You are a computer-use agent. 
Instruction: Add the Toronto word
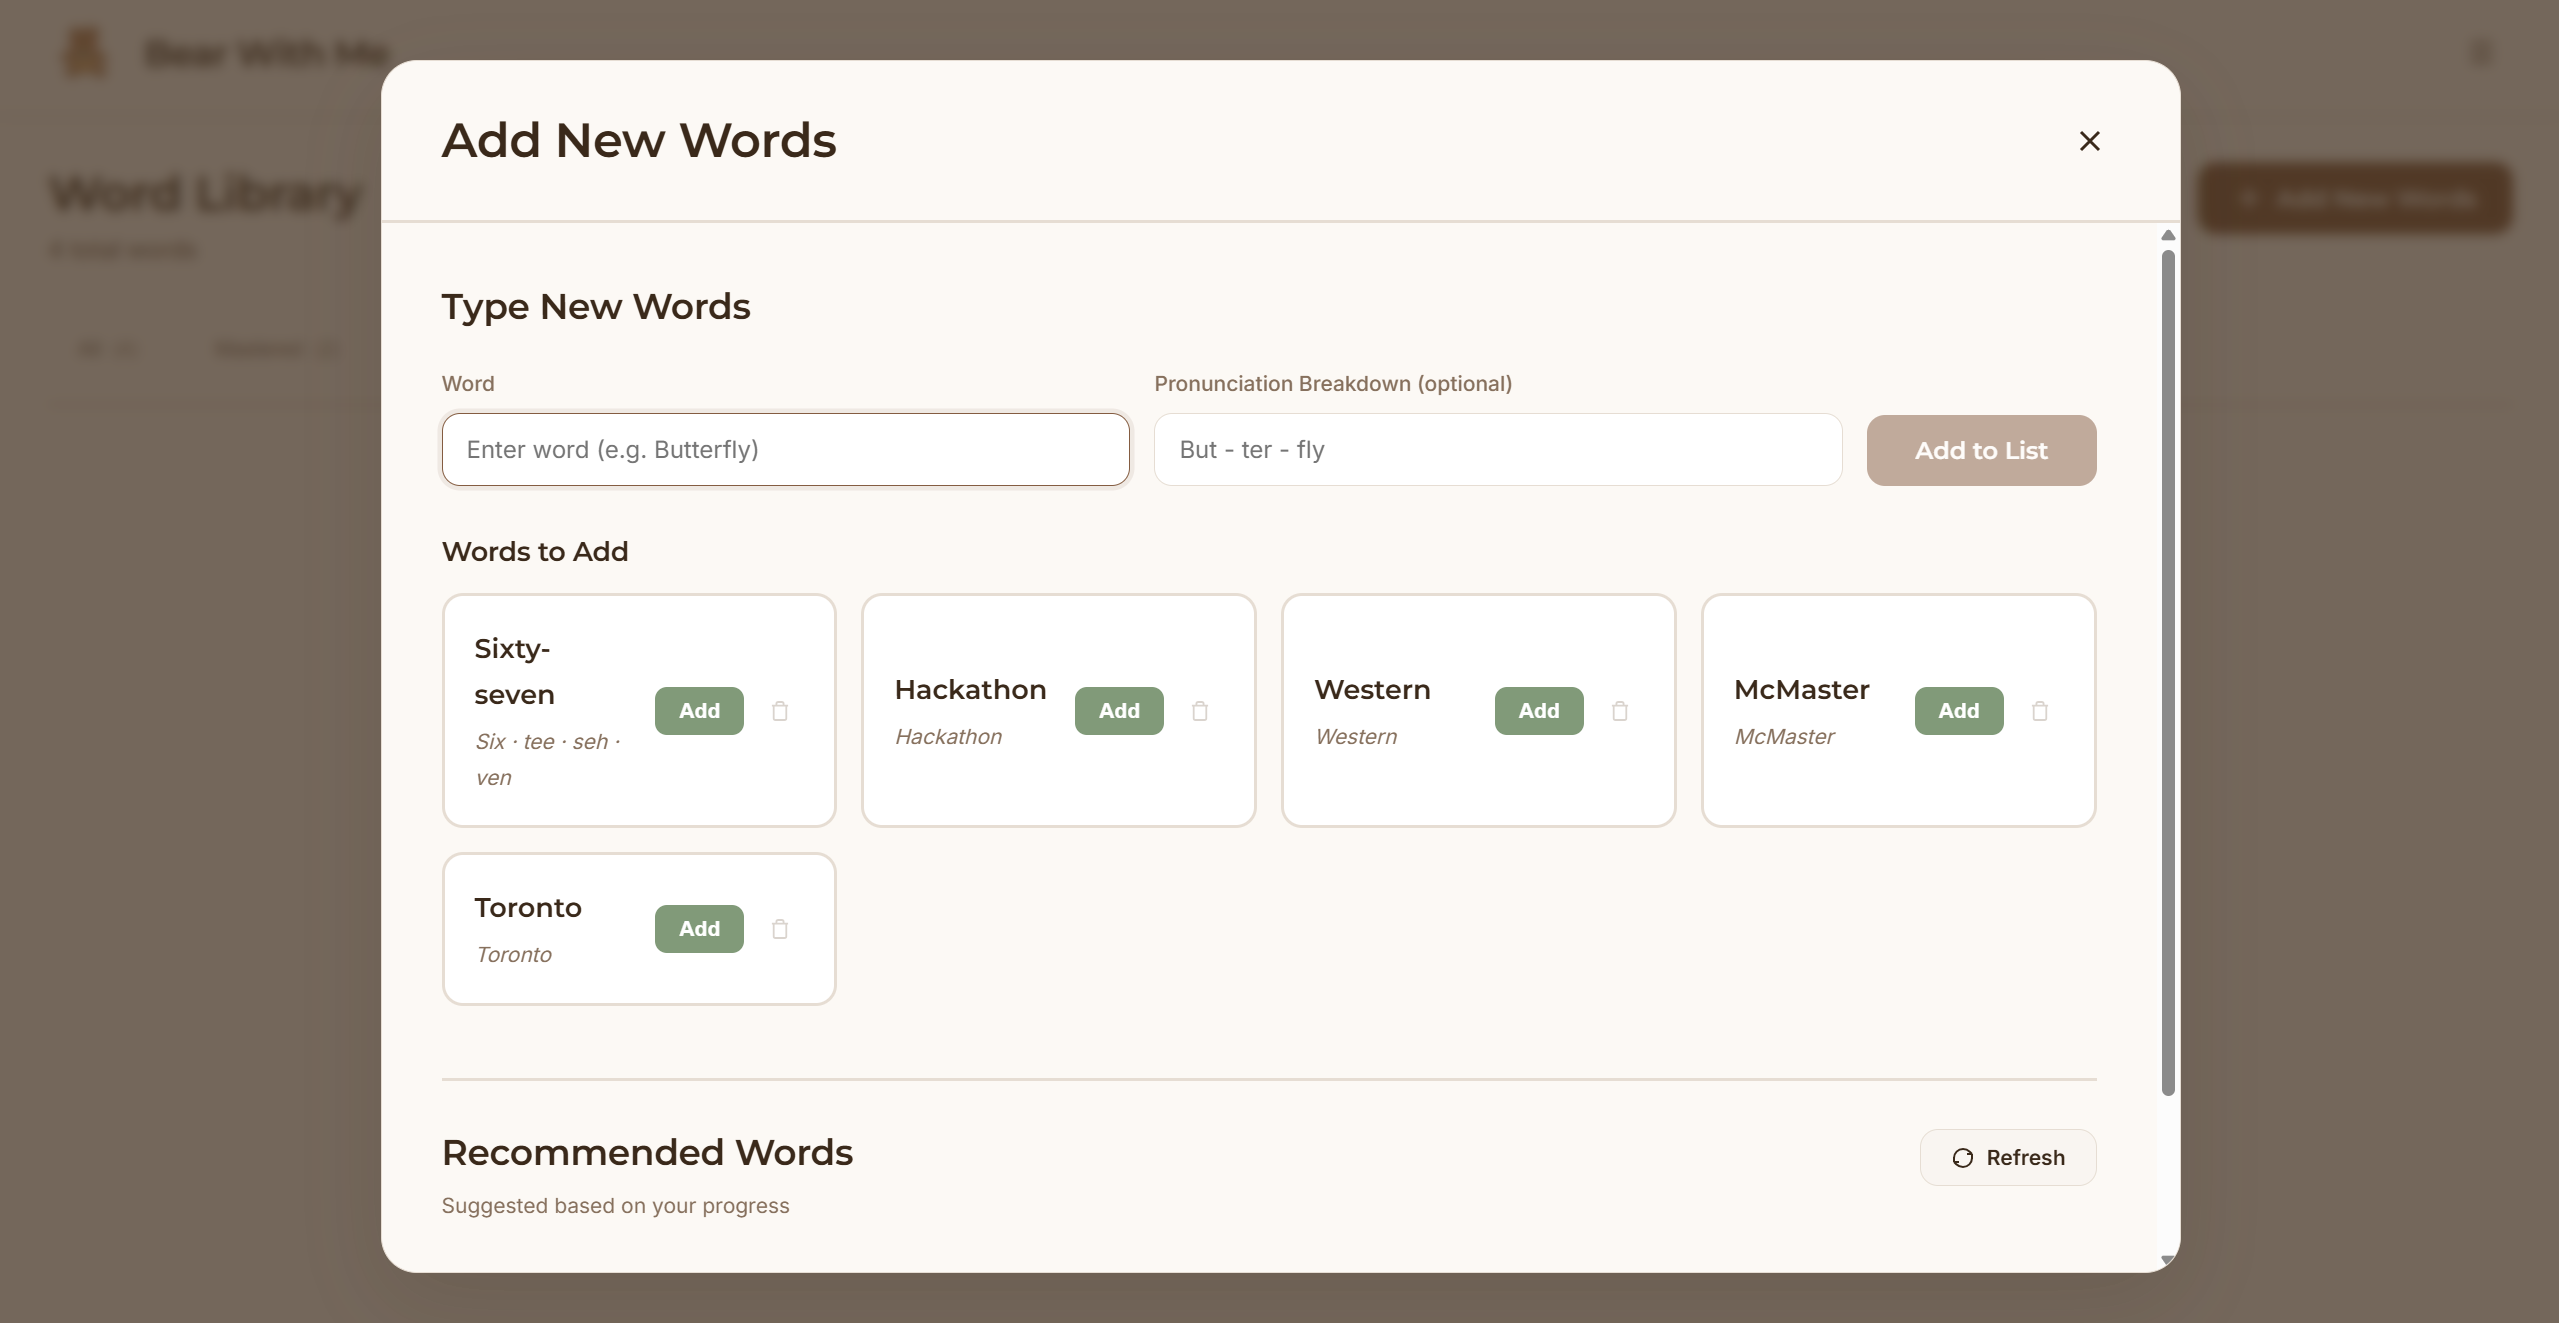tap(699, 929)
